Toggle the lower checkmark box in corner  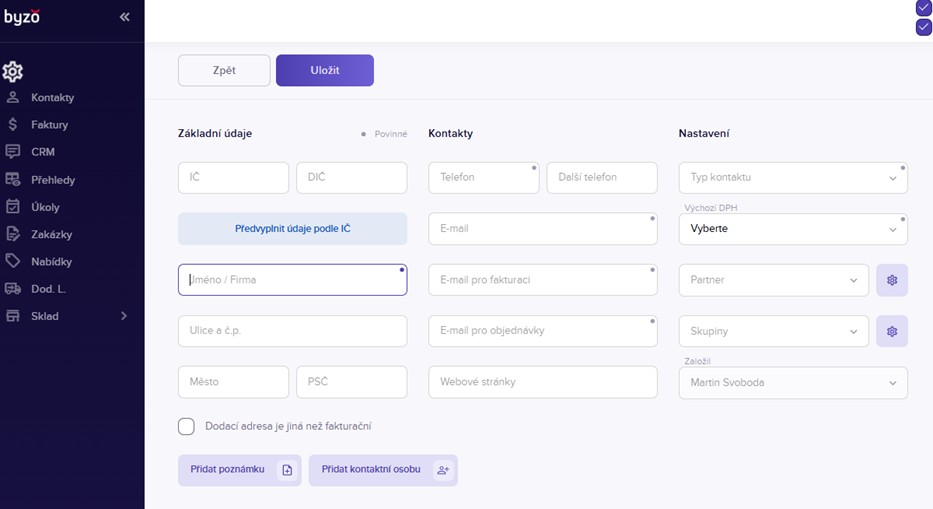pyautogui.click(x=924, y=27)
